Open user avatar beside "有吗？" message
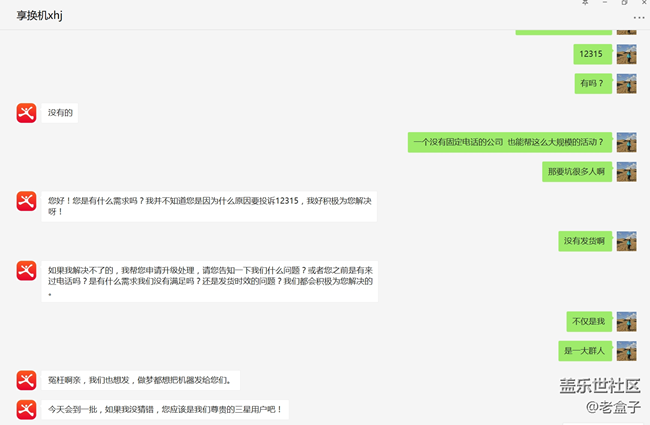This screenshot has height=425, width=650. coord(626,83)
